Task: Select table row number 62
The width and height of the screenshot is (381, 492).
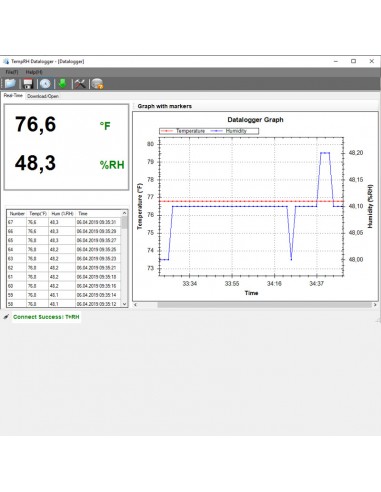Action: [x=64, y=268]
